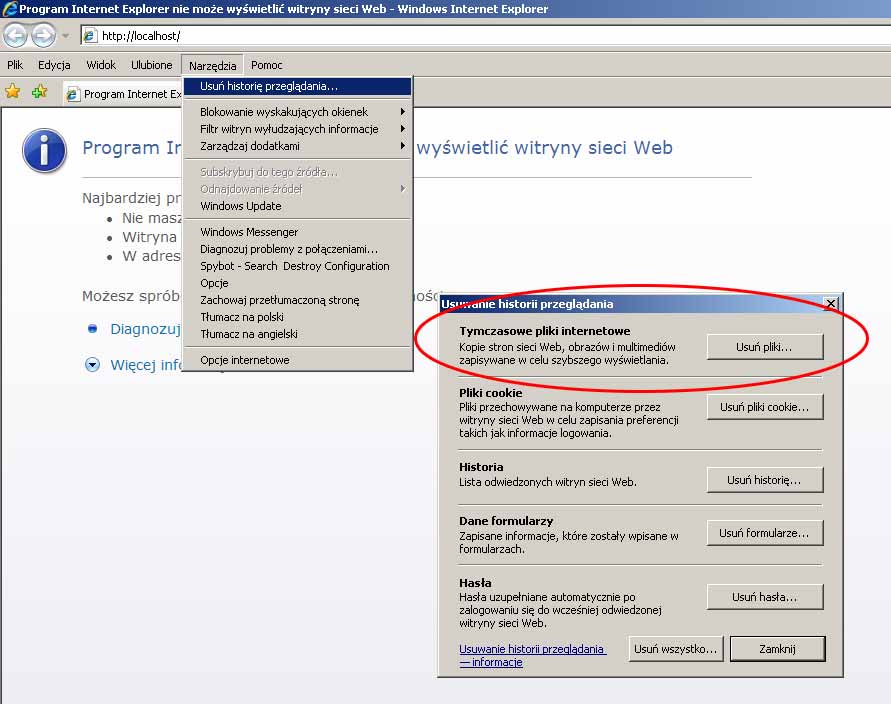This screenshot has height=704, width=891.
Task: Click the blue info icon on page
Action: (x=44, y=151)
